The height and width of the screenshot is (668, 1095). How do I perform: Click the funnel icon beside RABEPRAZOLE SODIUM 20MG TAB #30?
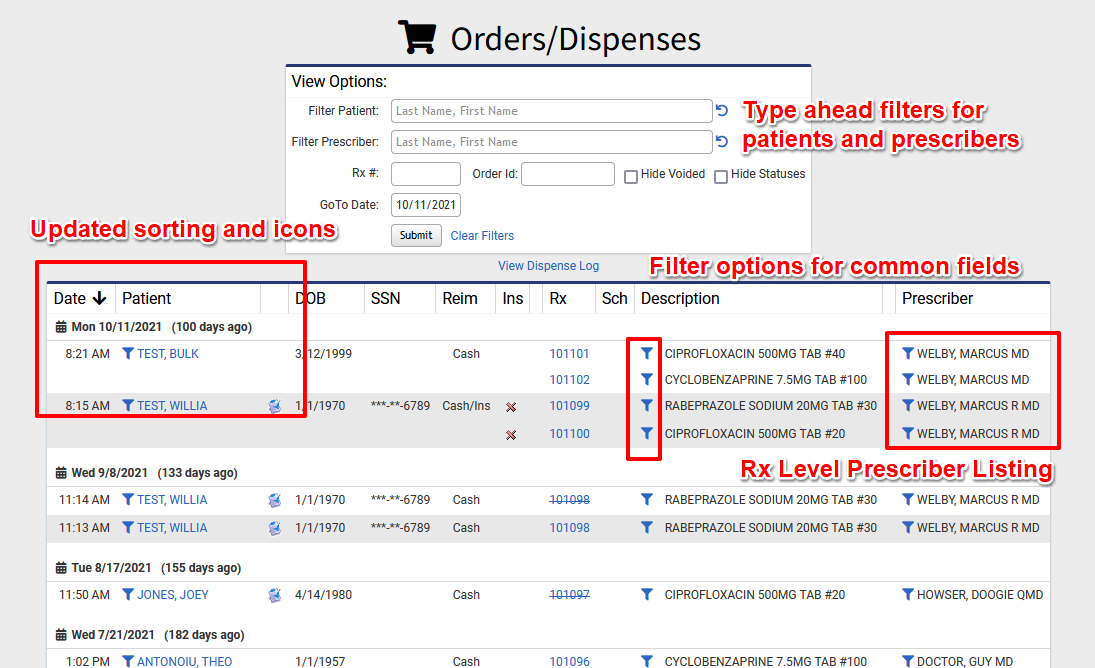[x=646, y=405]
